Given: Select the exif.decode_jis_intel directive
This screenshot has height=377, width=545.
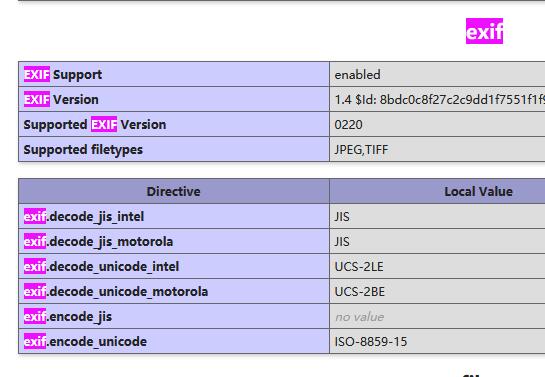Looking at the screenshot, I should [x=84, y=216].
